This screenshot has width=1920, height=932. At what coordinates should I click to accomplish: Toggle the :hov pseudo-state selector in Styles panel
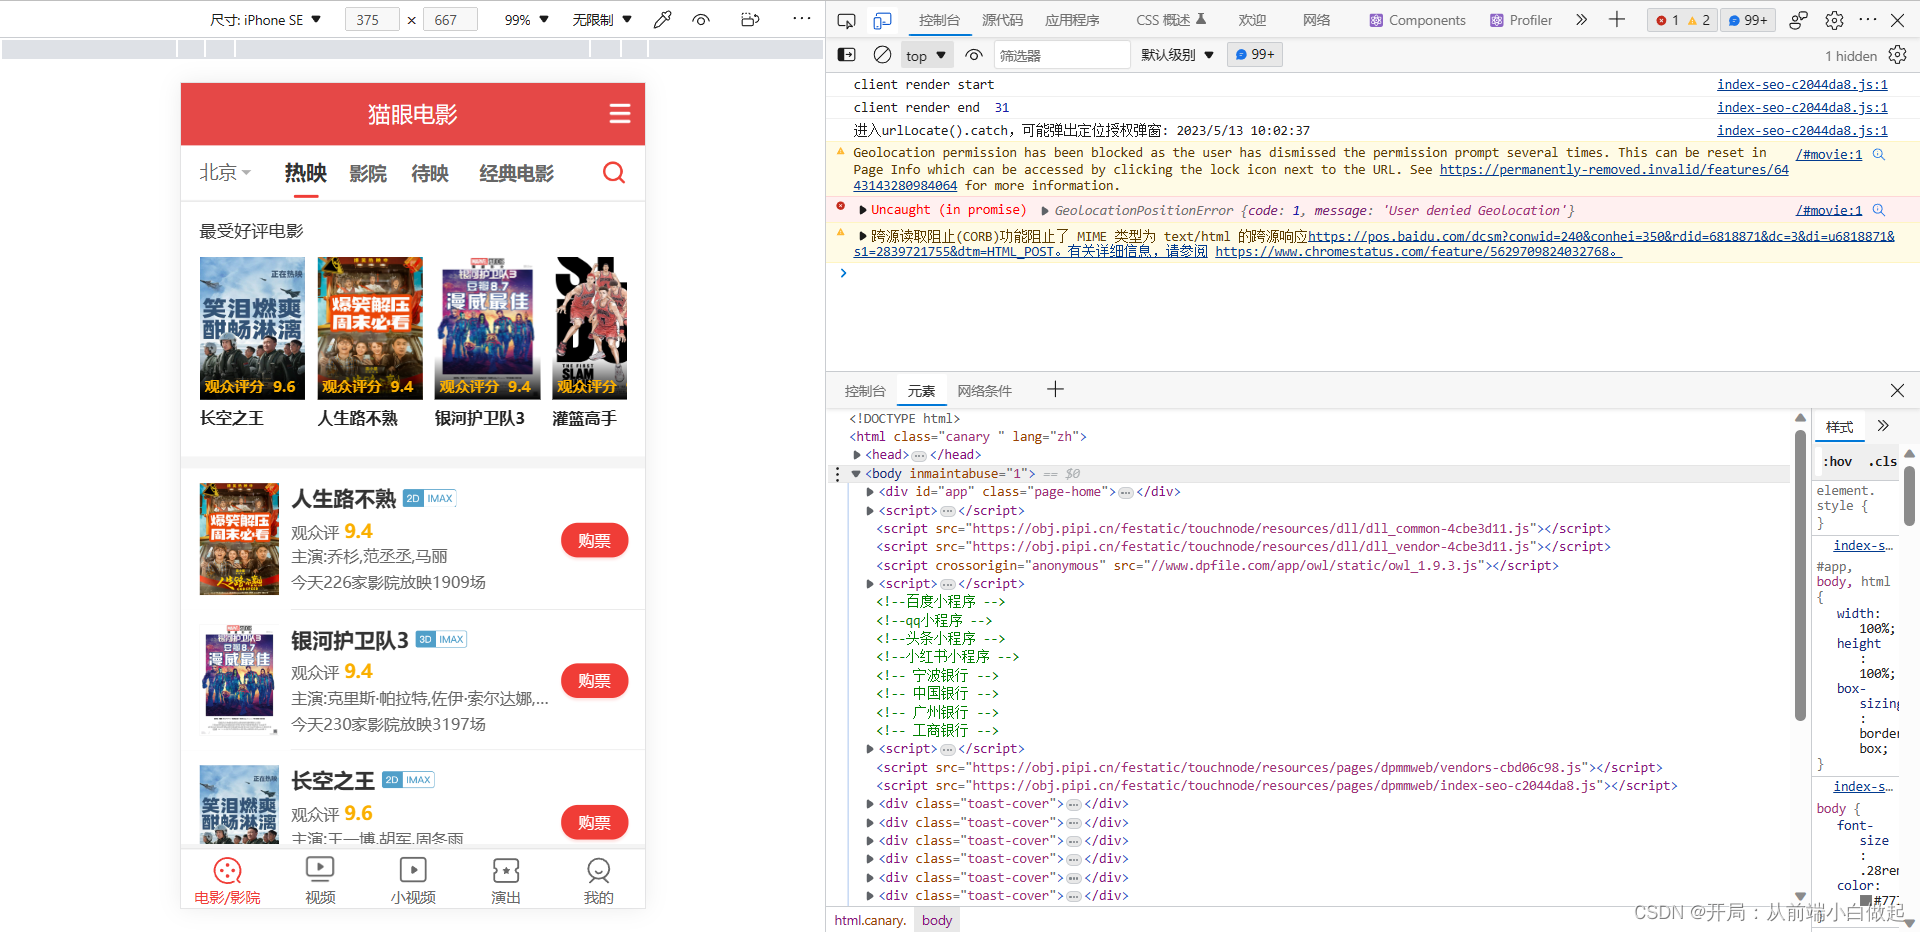click(1837, 461)
